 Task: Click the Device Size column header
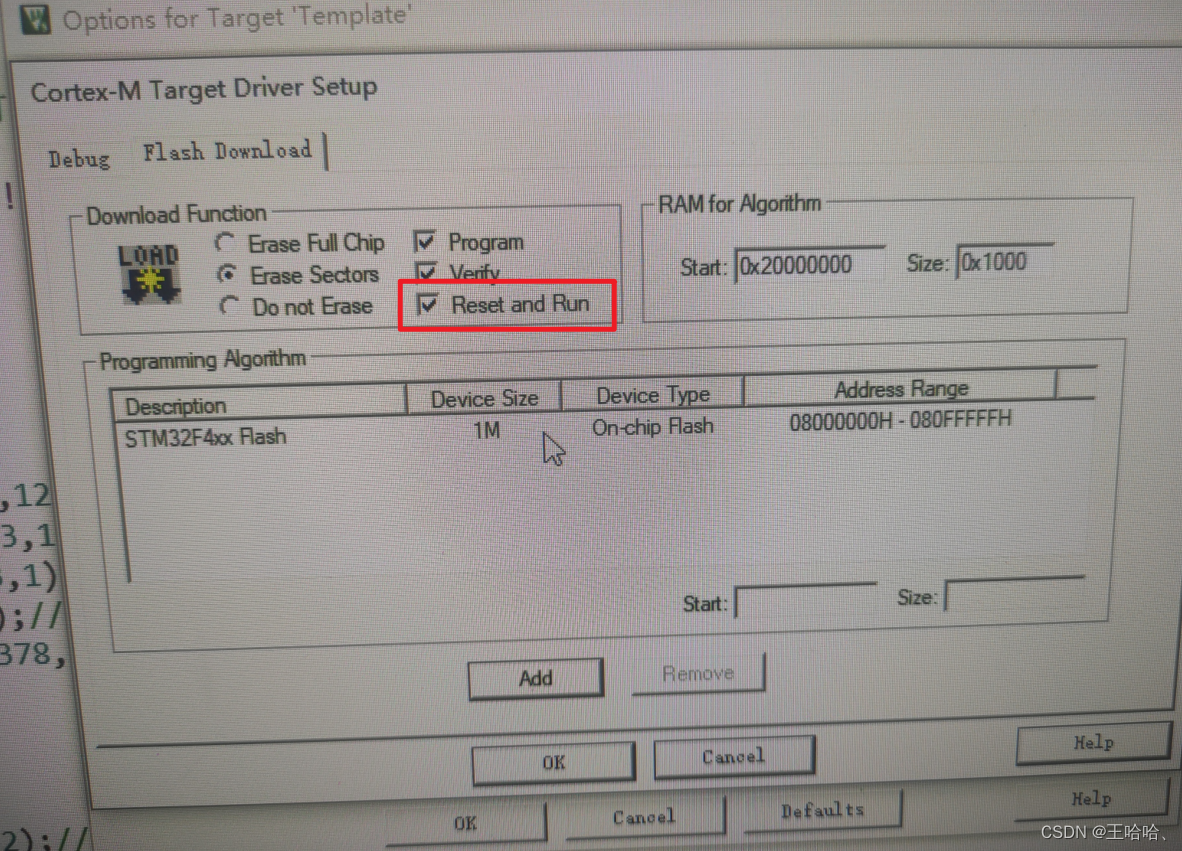(485, 399)
